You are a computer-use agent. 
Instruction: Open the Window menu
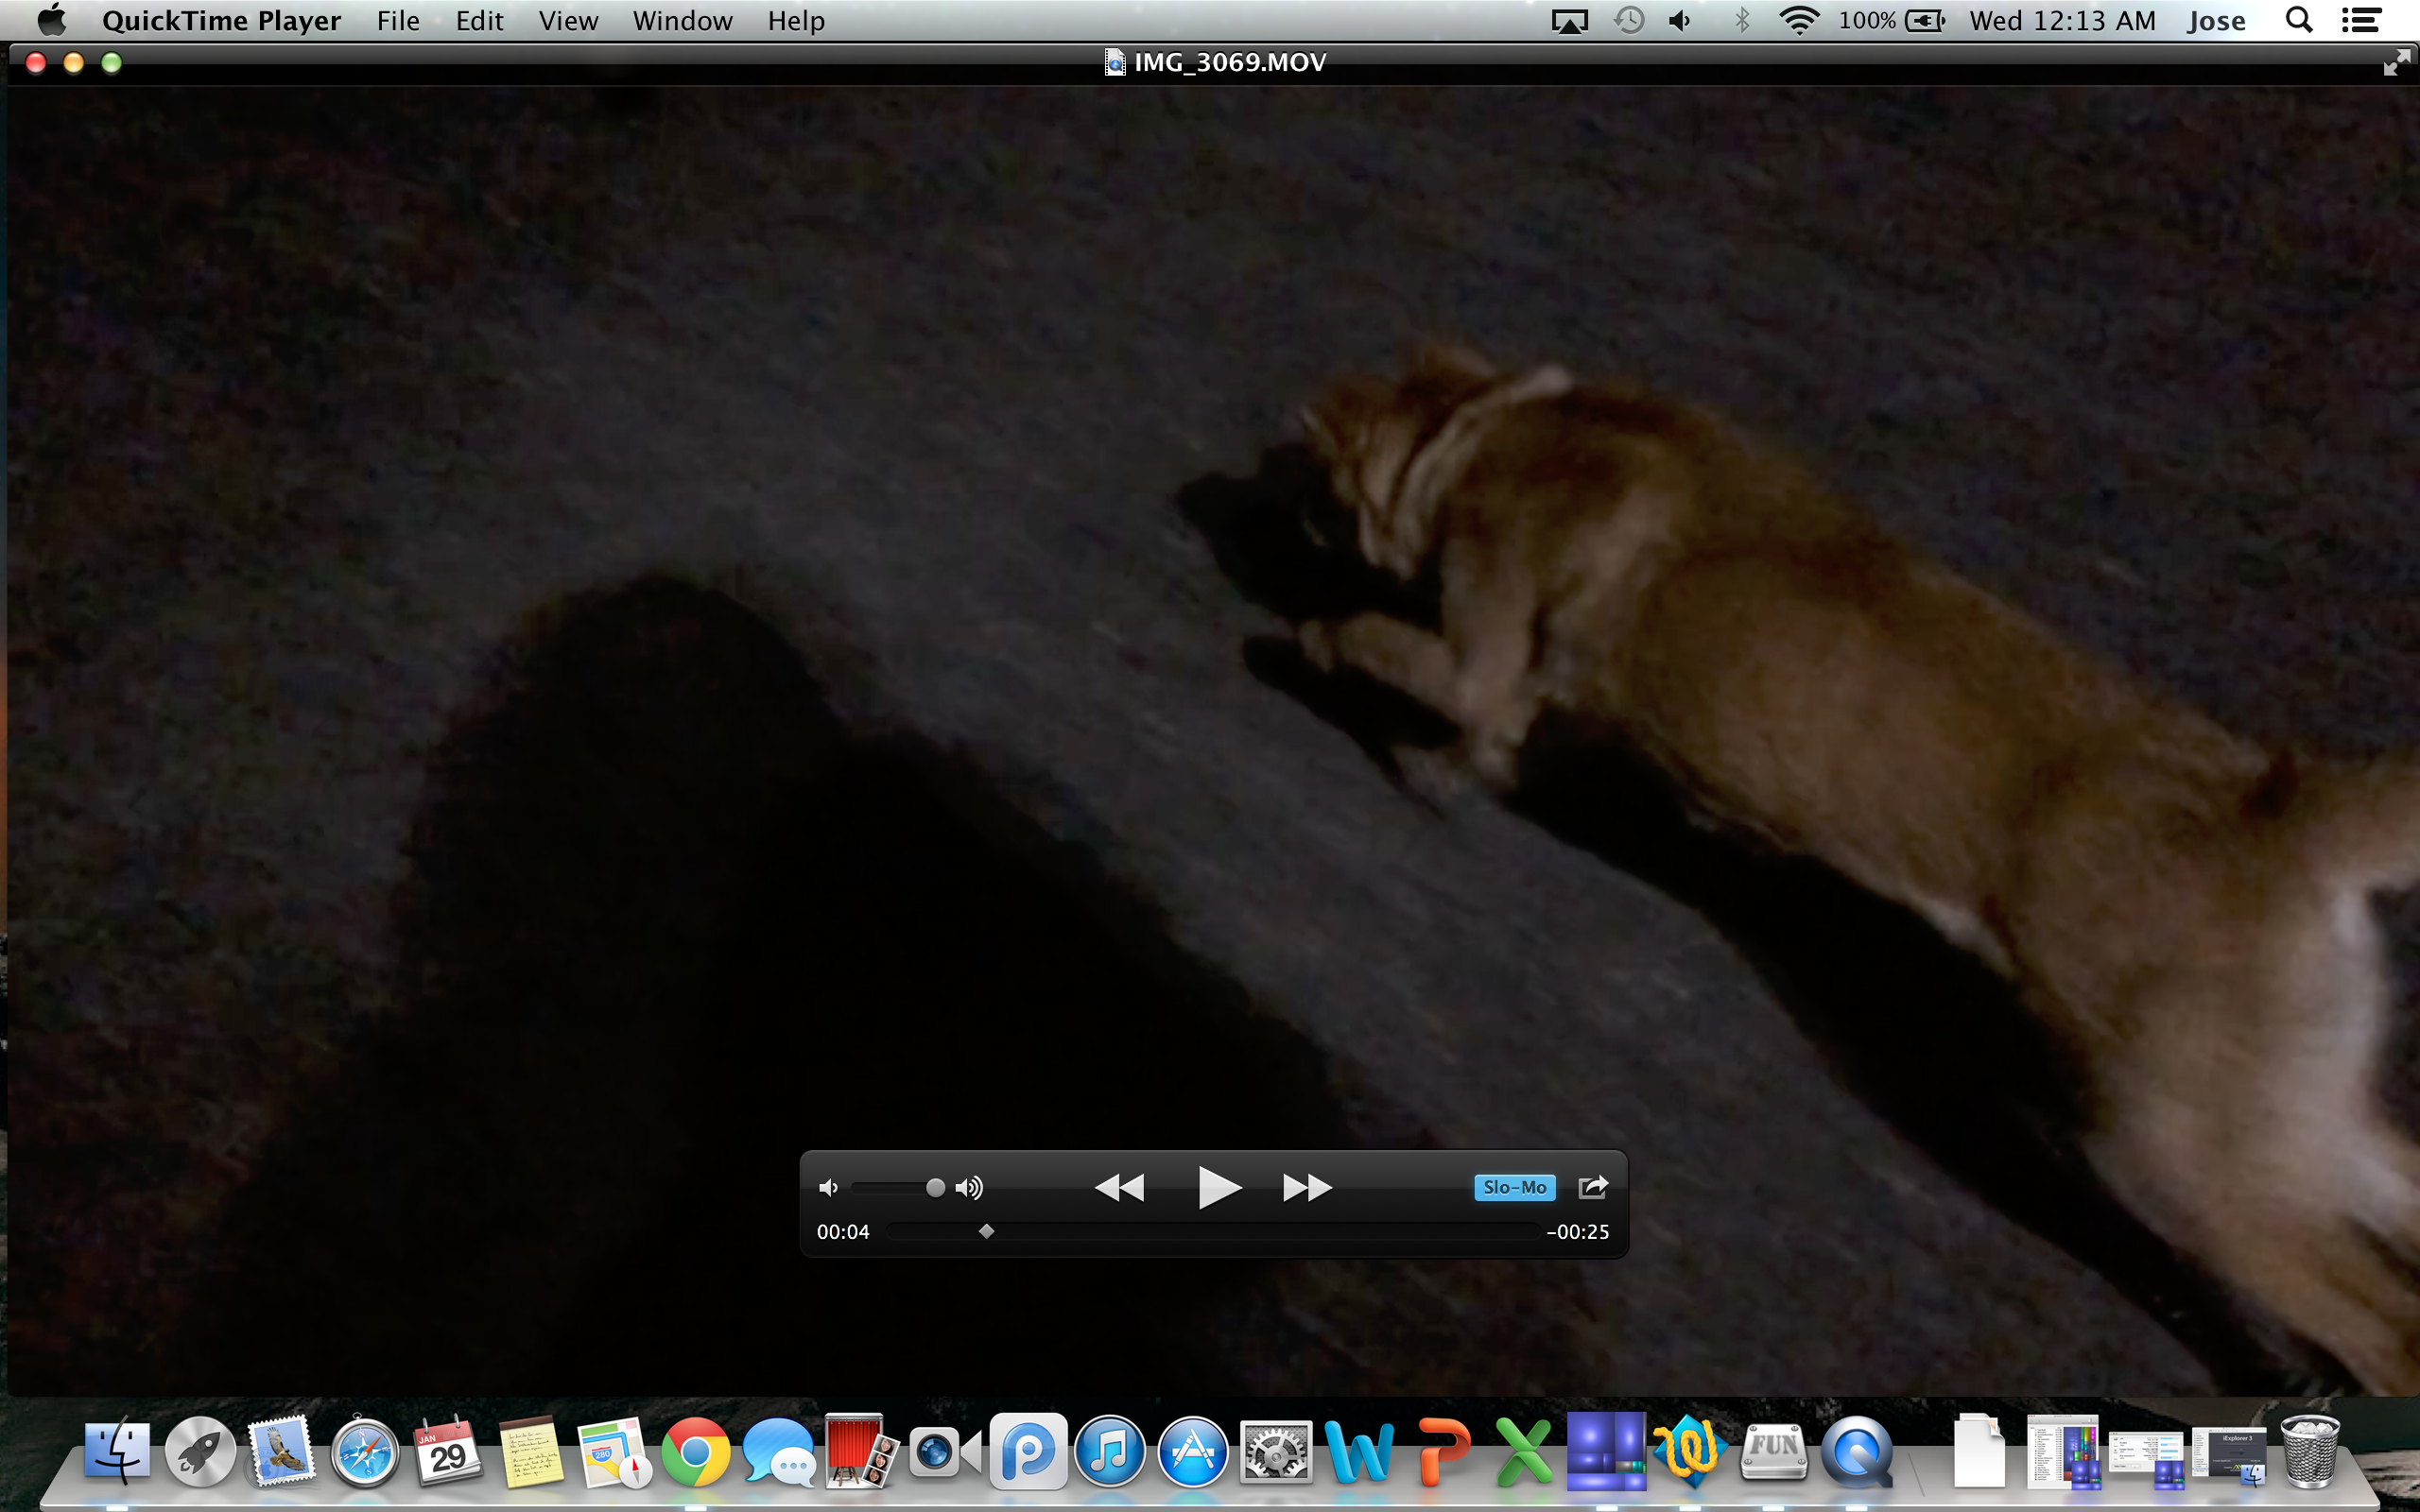(682, 21)
